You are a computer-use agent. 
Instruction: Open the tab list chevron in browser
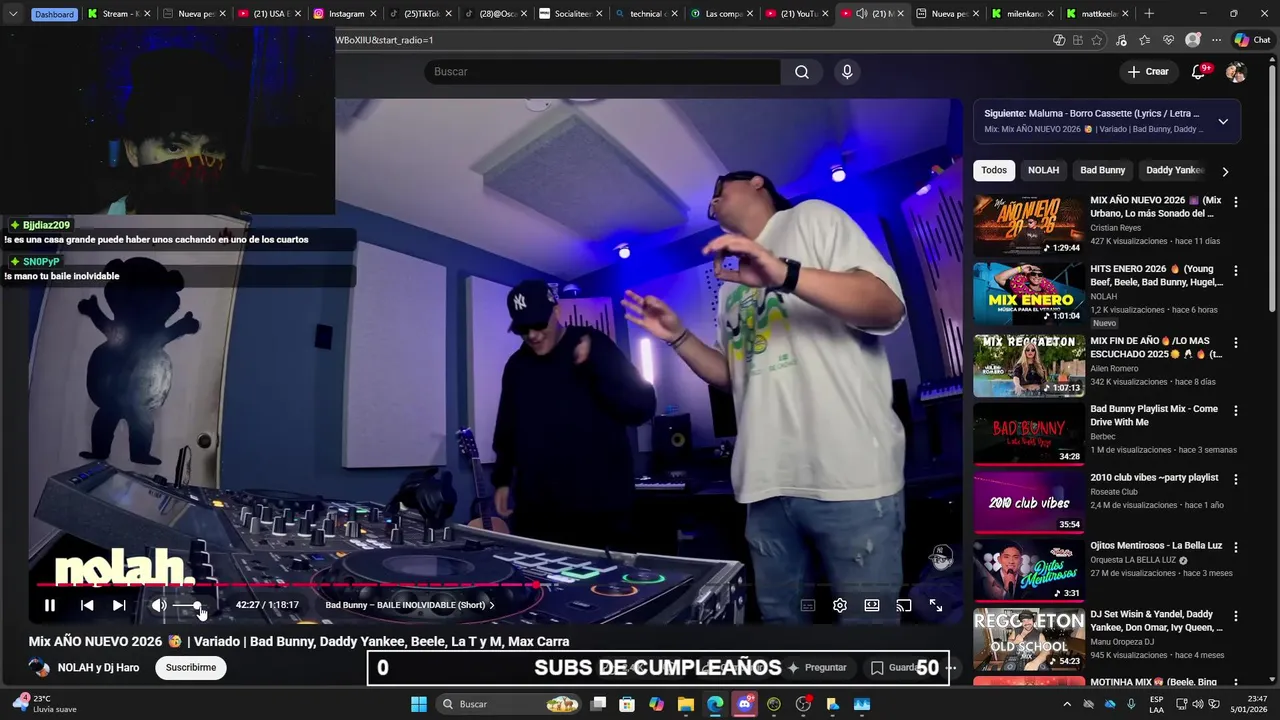(x=13, y=14)
